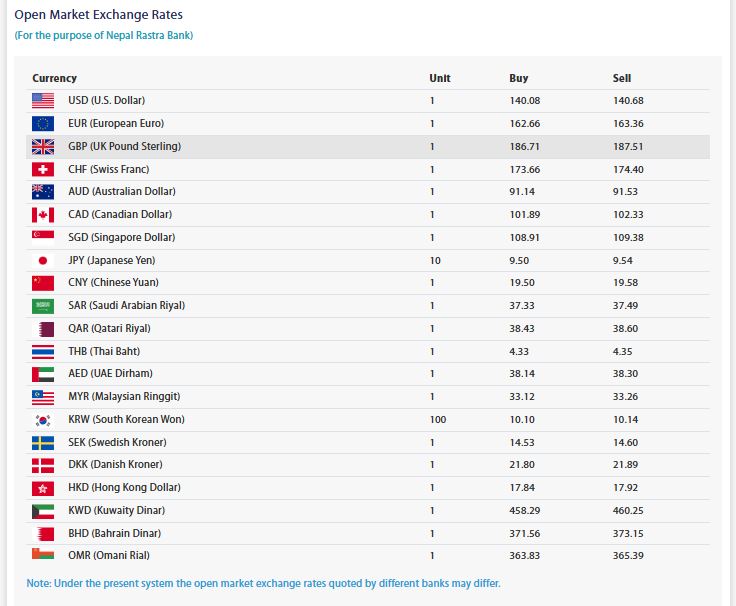Click the Swiss flag icon
This screenshot has width=736, height=606.
point(43,169)
